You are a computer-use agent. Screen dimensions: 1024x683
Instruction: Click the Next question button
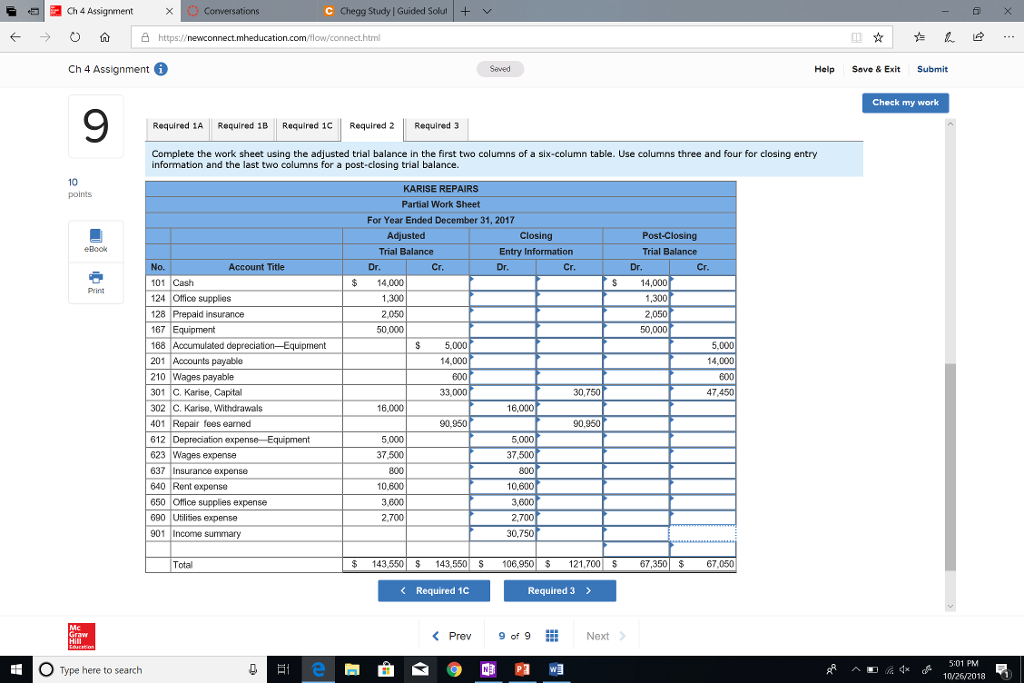coord(605,636)
